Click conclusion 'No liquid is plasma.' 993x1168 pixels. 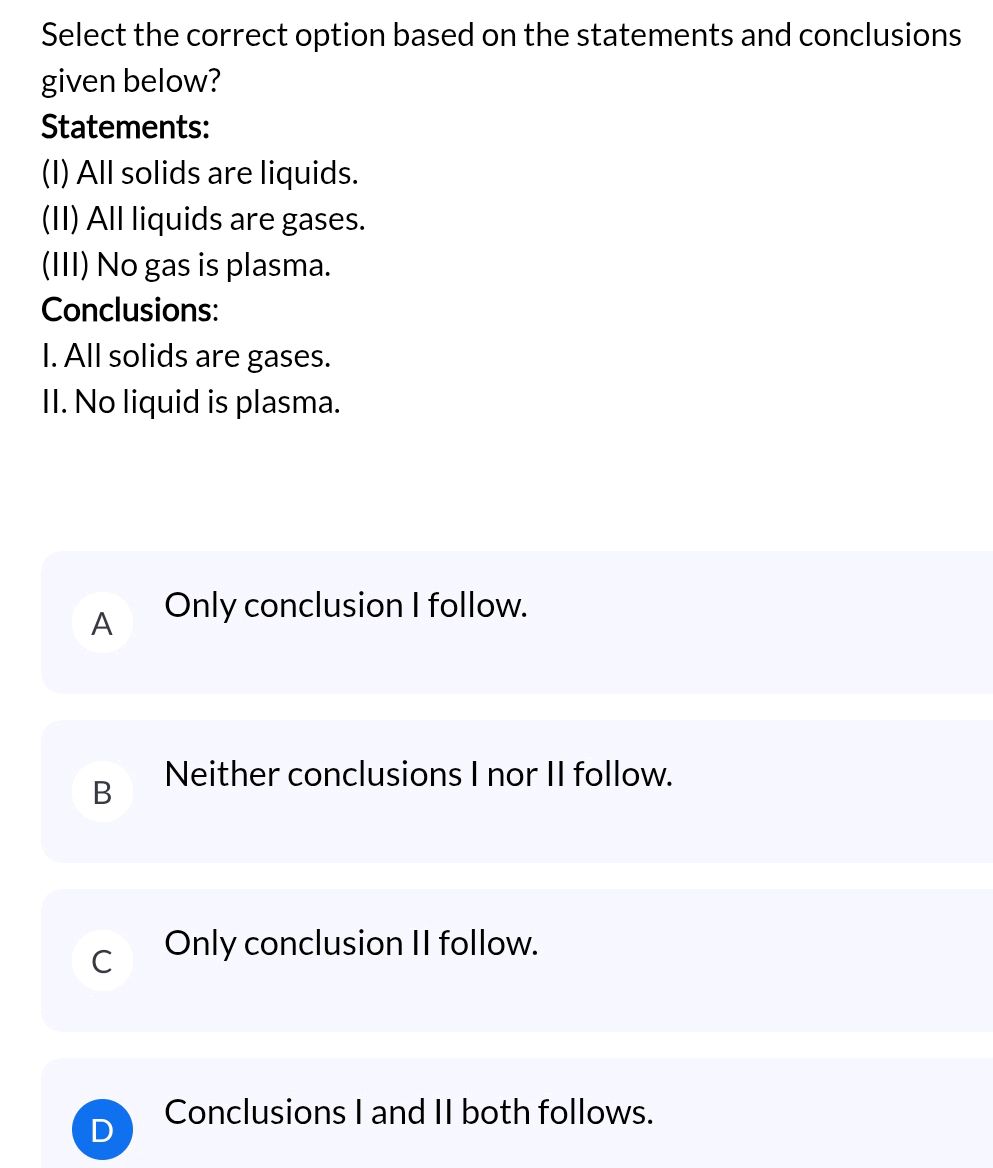(190, 402)
